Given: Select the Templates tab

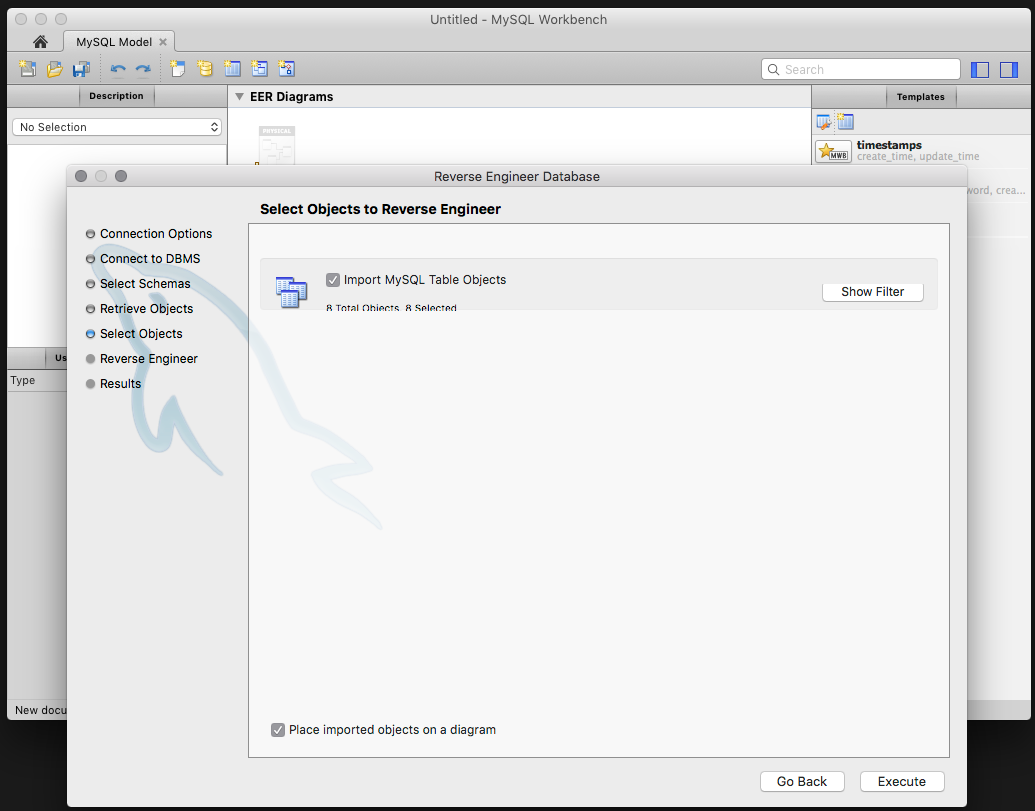Looking at the screenshot, I should 920,96.
